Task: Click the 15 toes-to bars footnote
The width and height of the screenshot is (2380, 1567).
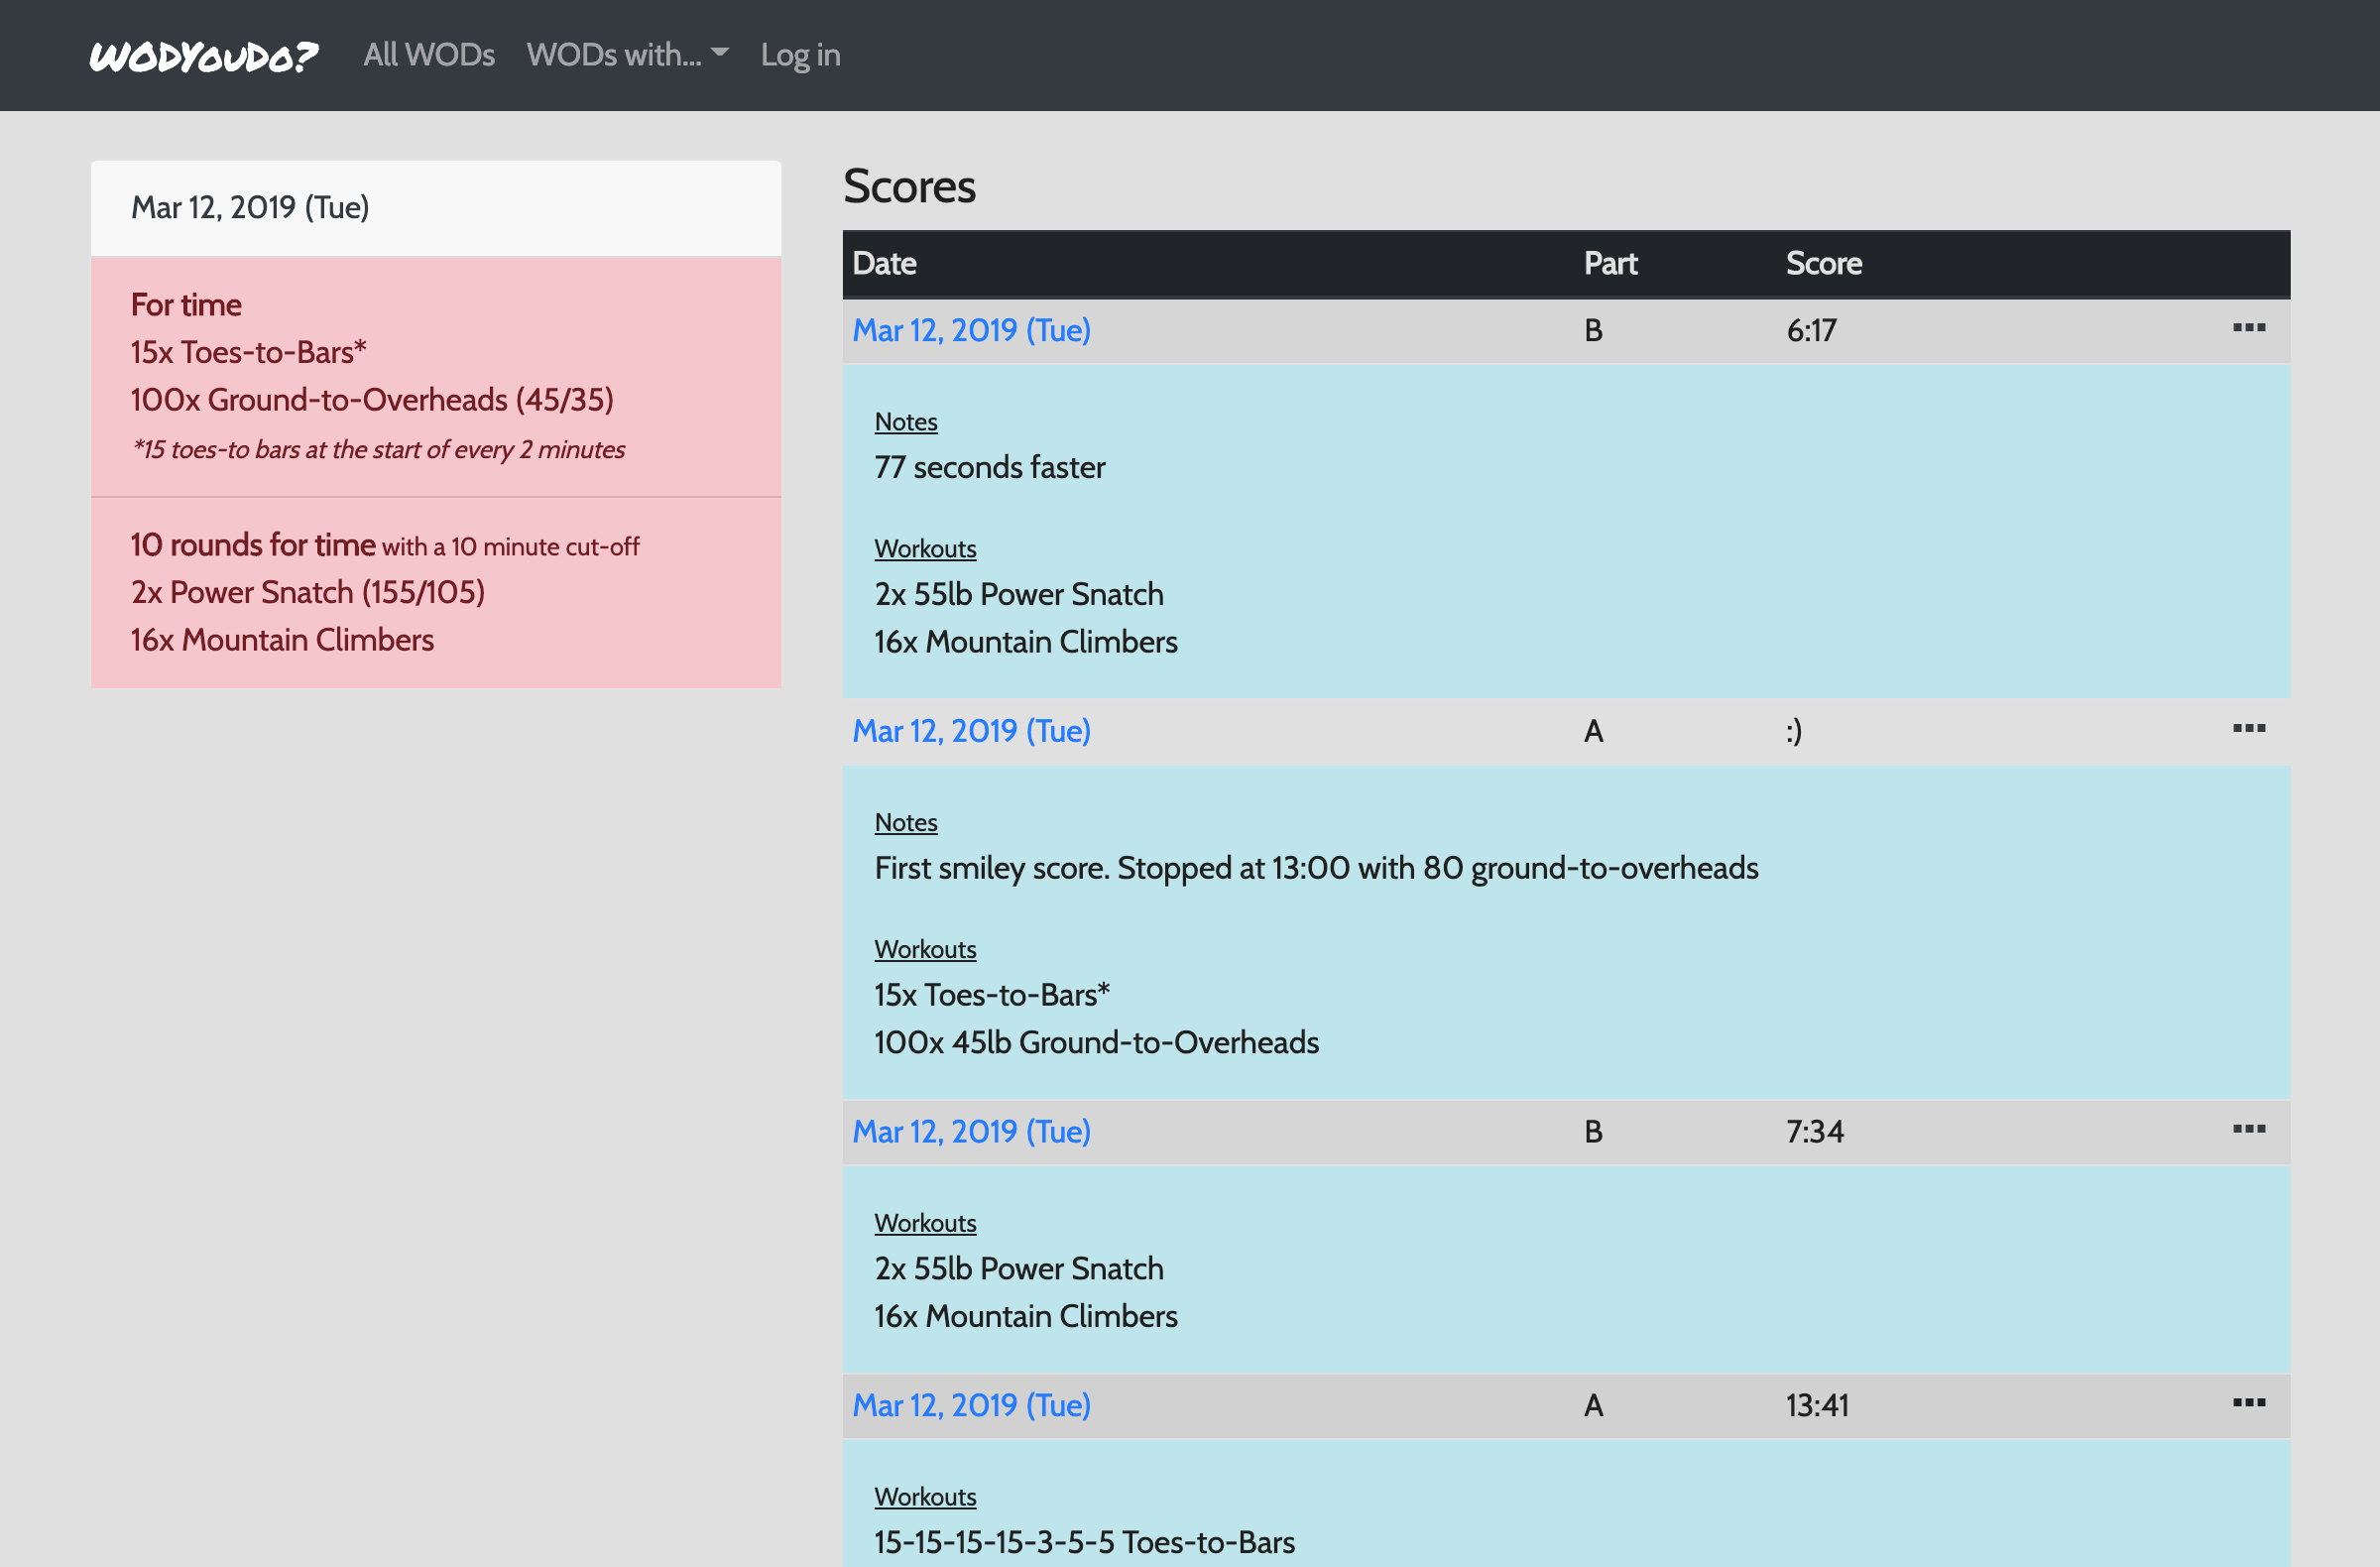Action: point(378,450)
